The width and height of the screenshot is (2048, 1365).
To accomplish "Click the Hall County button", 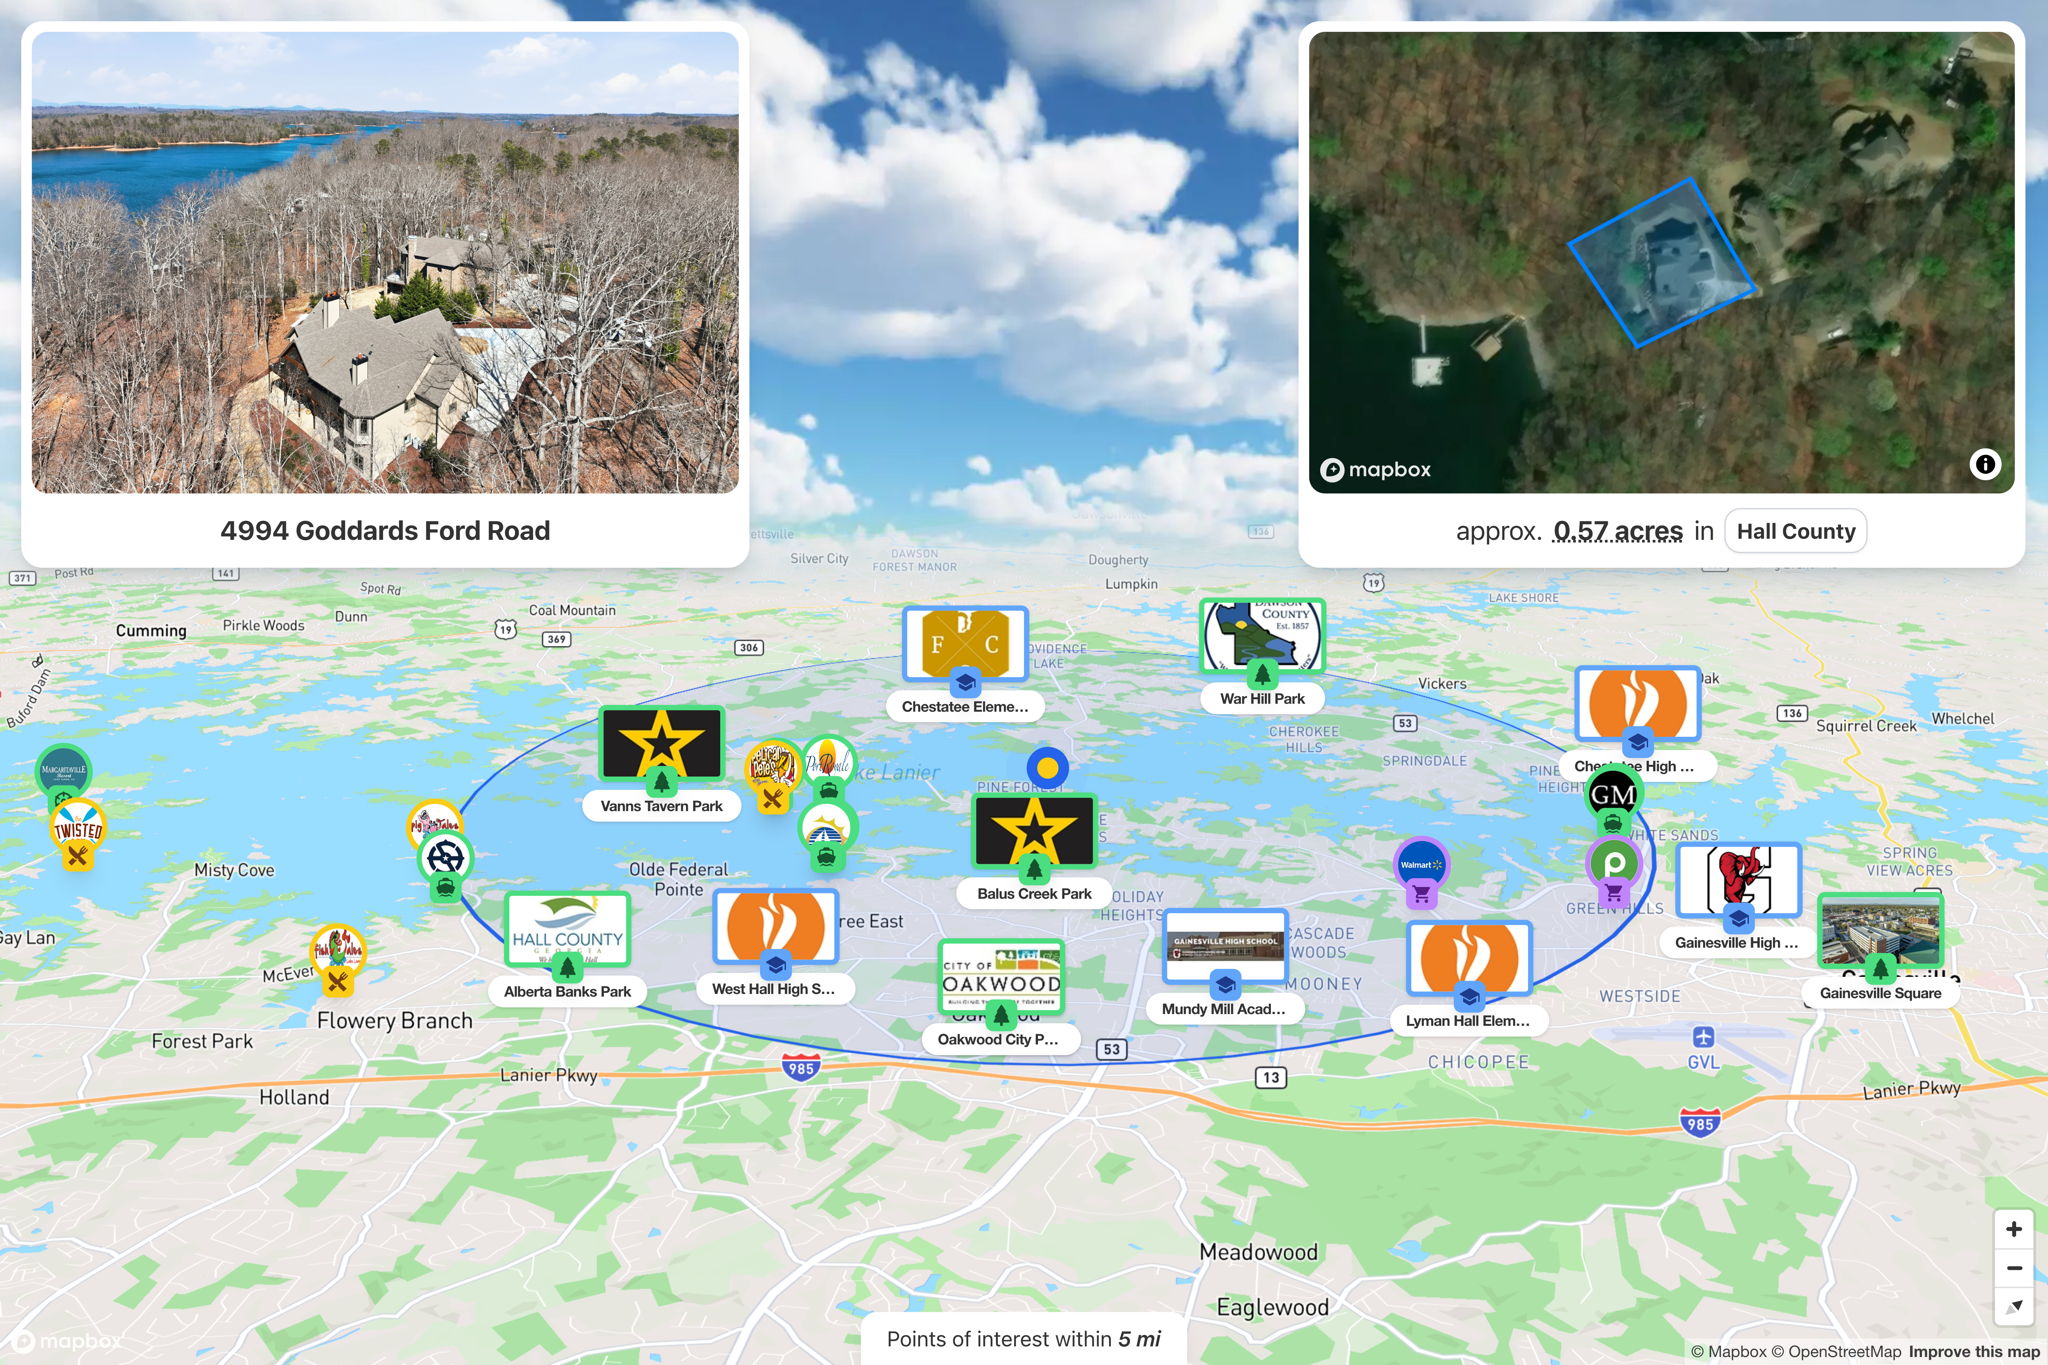I will coord(1795,531).
